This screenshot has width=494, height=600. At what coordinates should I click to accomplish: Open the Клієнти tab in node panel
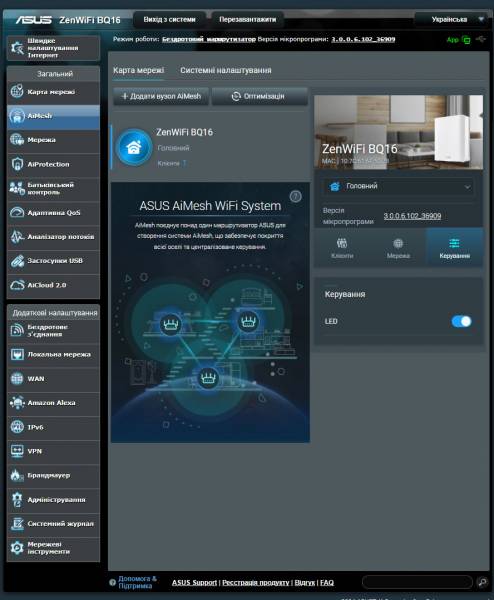342,248
